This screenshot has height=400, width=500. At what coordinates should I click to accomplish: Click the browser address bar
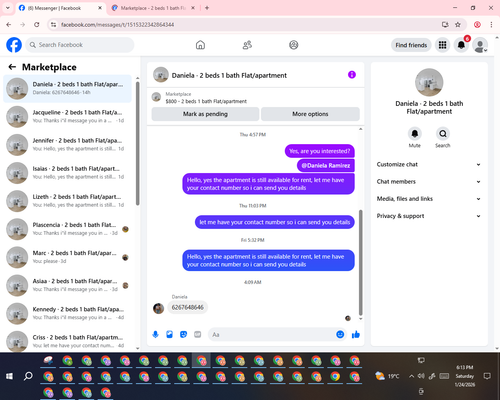247,25
